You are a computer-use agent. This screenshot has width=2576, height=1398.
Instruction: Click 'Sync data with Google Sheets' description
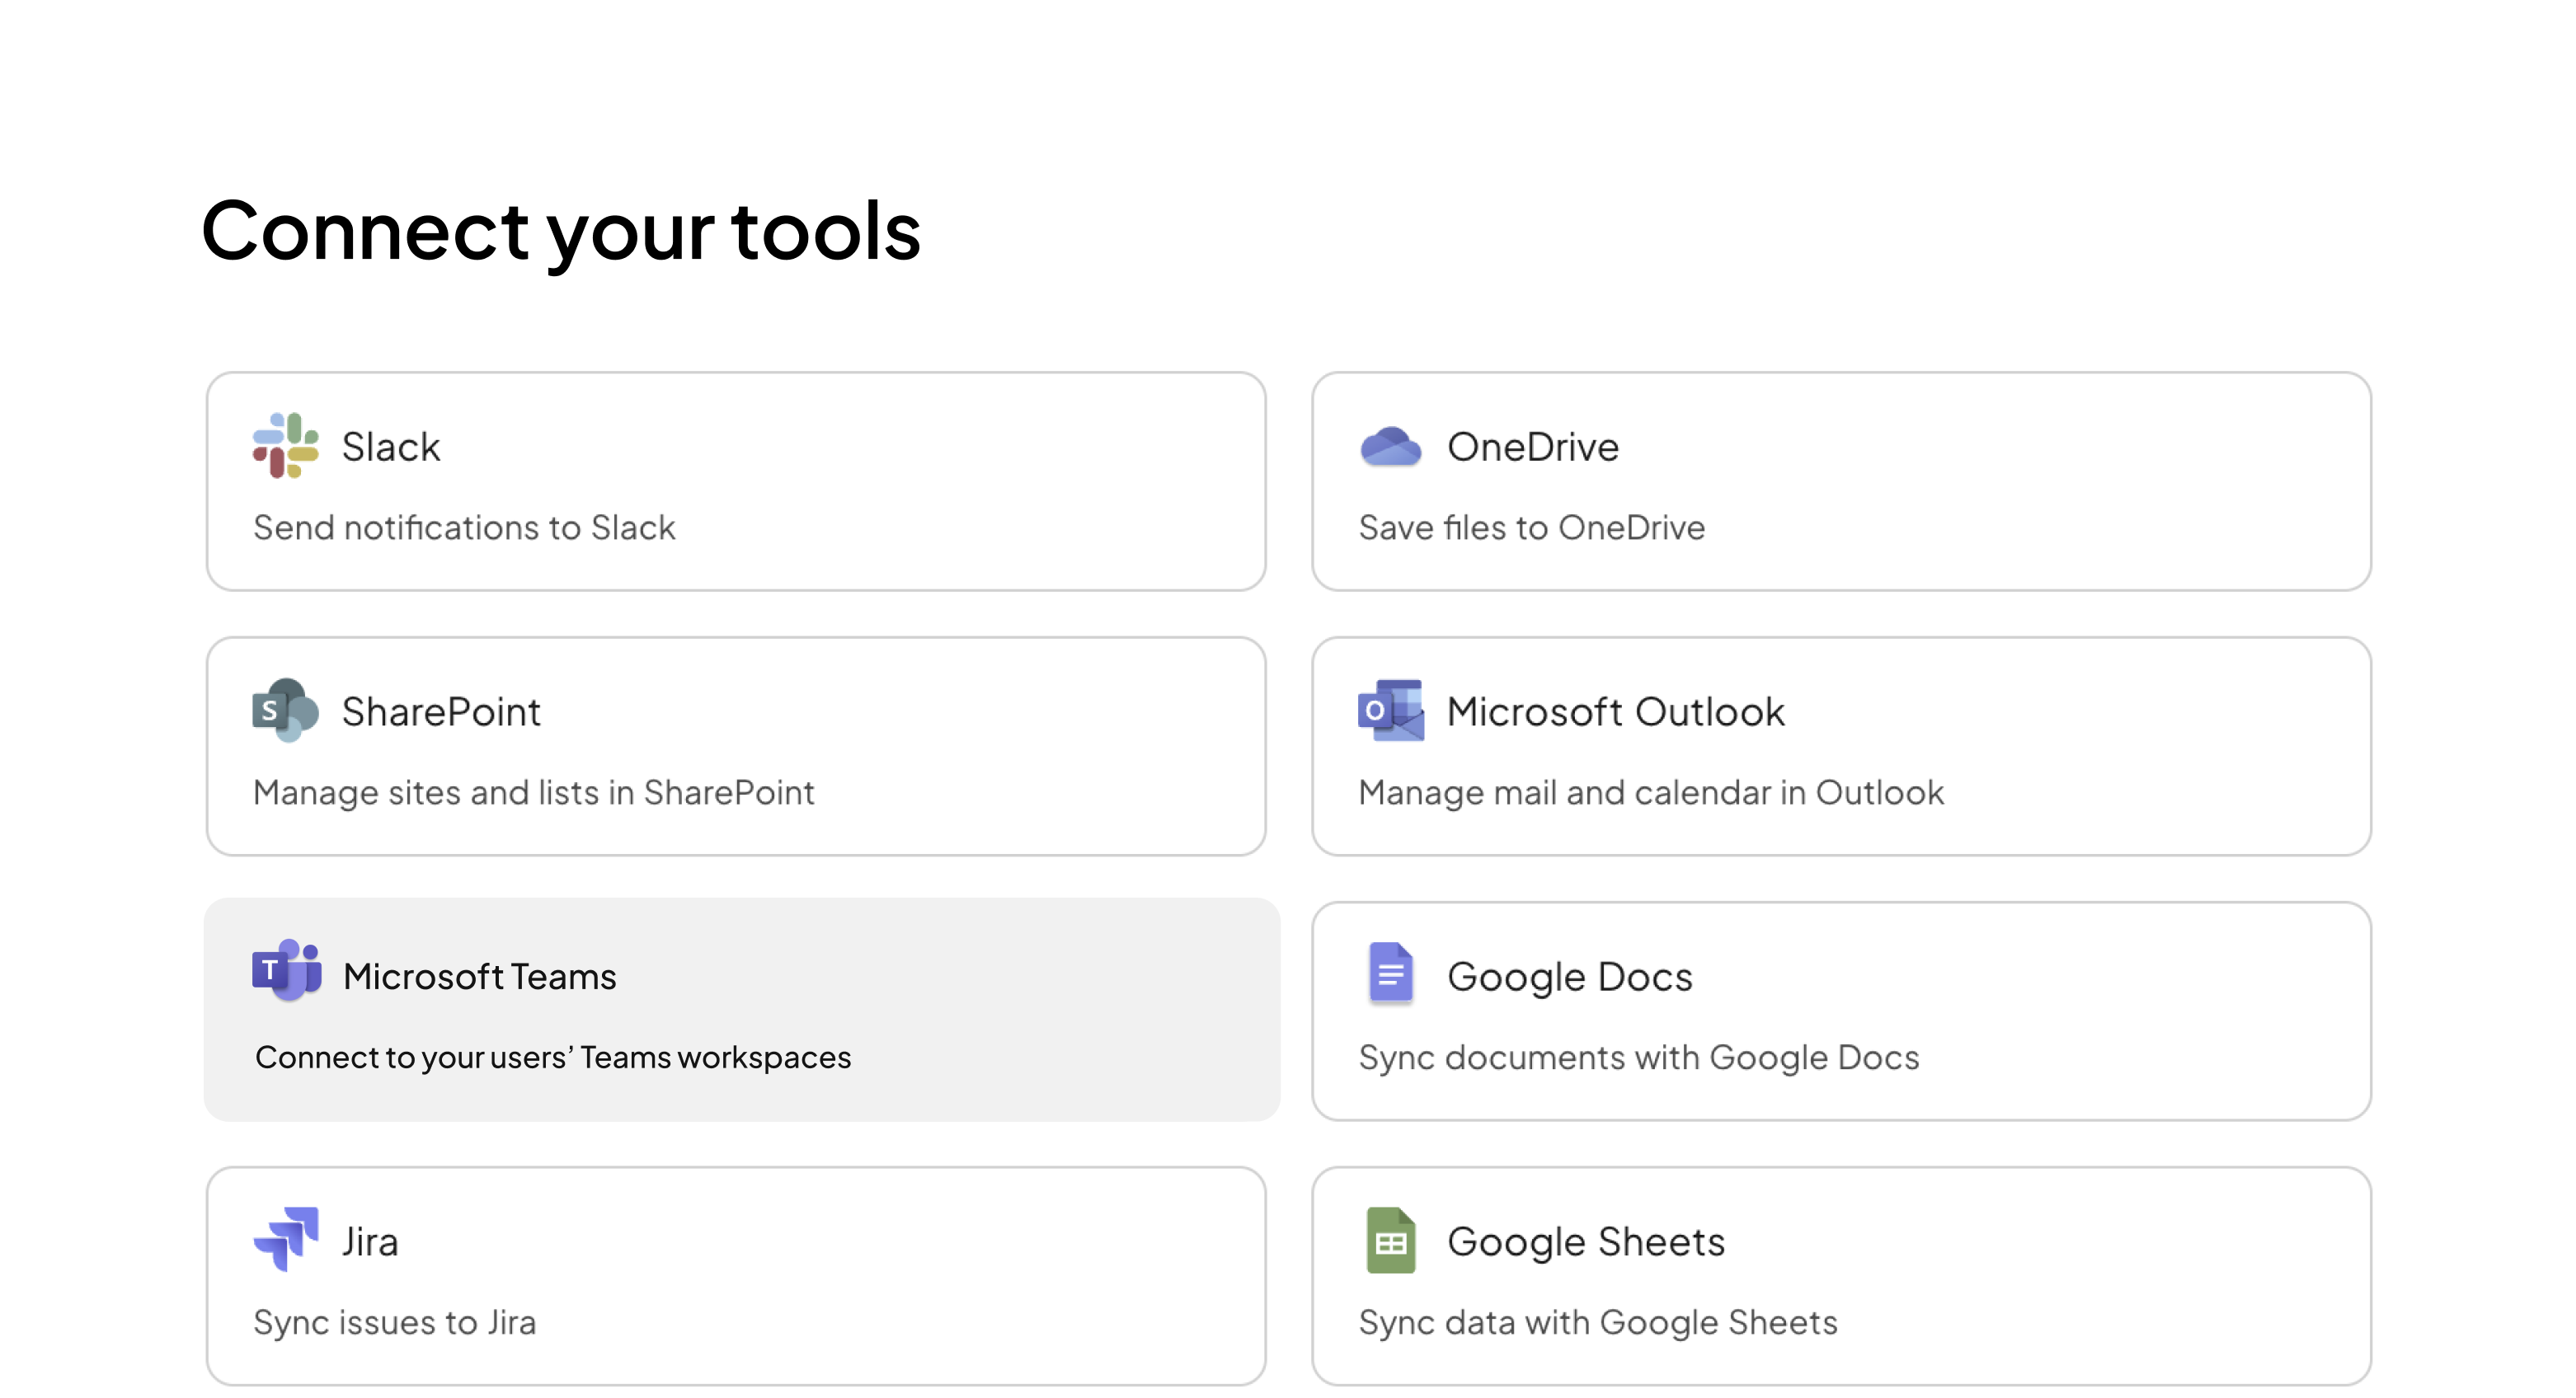pyautogui.click(x=1597, y=1322)
